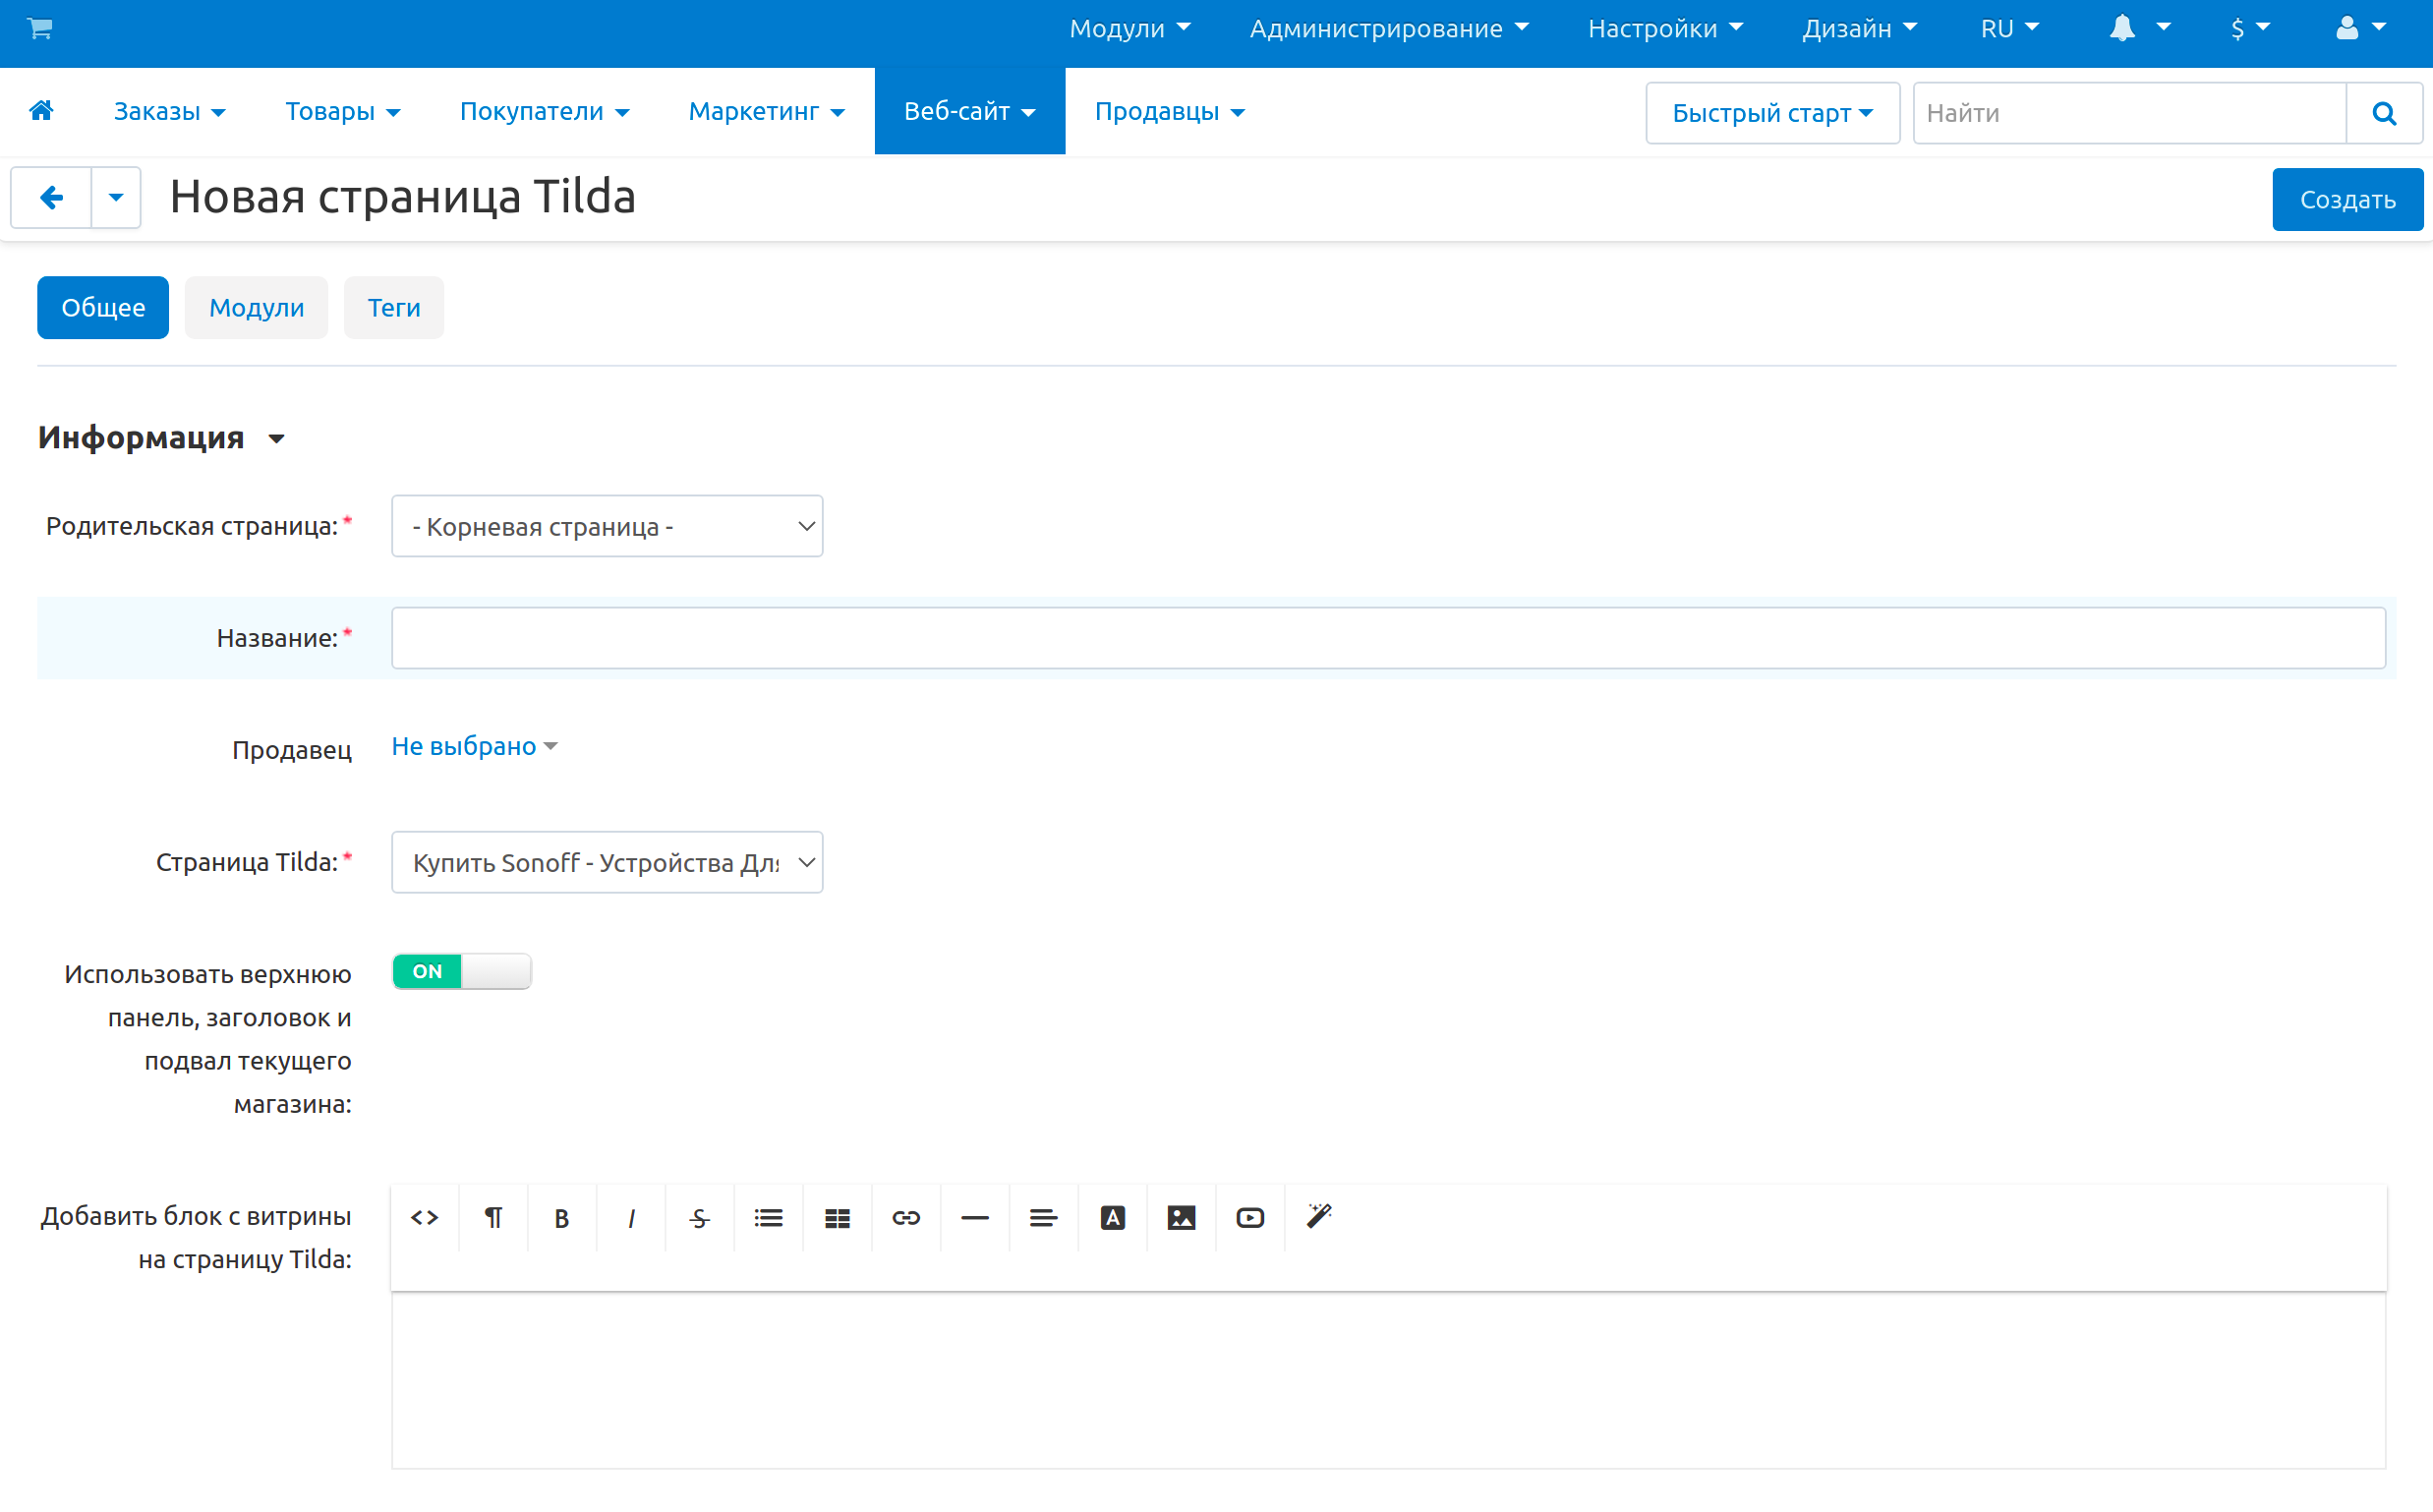
Task: Click the Bold formatting icon
Action: [561, 1217]
